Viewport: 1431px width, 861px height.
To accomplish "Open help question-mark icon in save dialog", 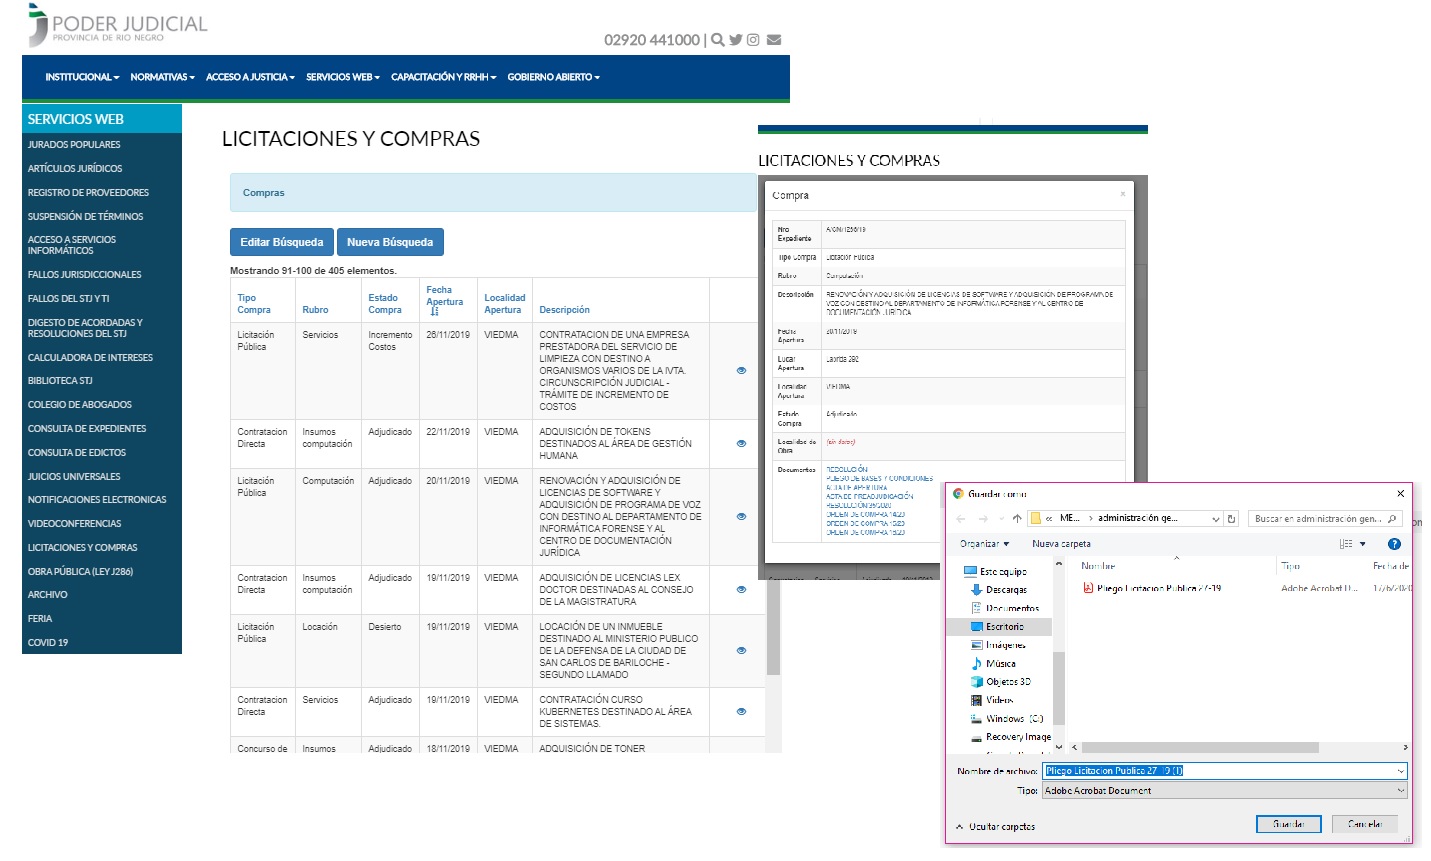I will tap(1394, 544).
